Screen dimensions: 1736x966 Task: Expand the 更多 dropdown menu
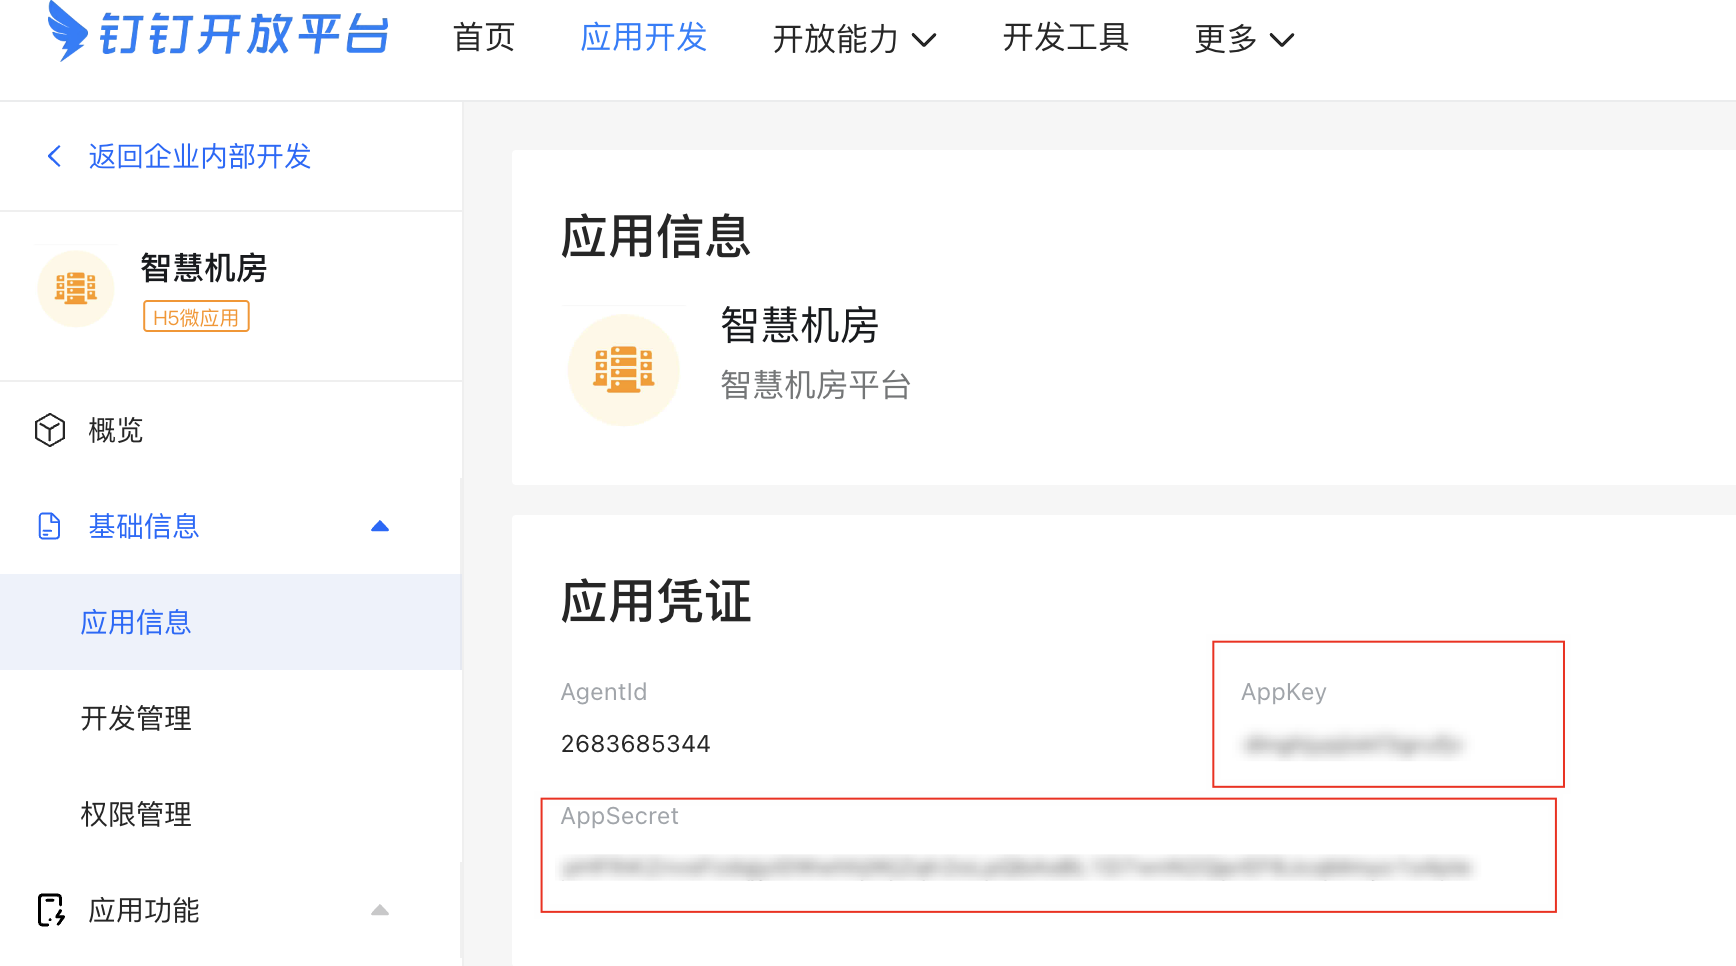click(x=1243, y=39)
